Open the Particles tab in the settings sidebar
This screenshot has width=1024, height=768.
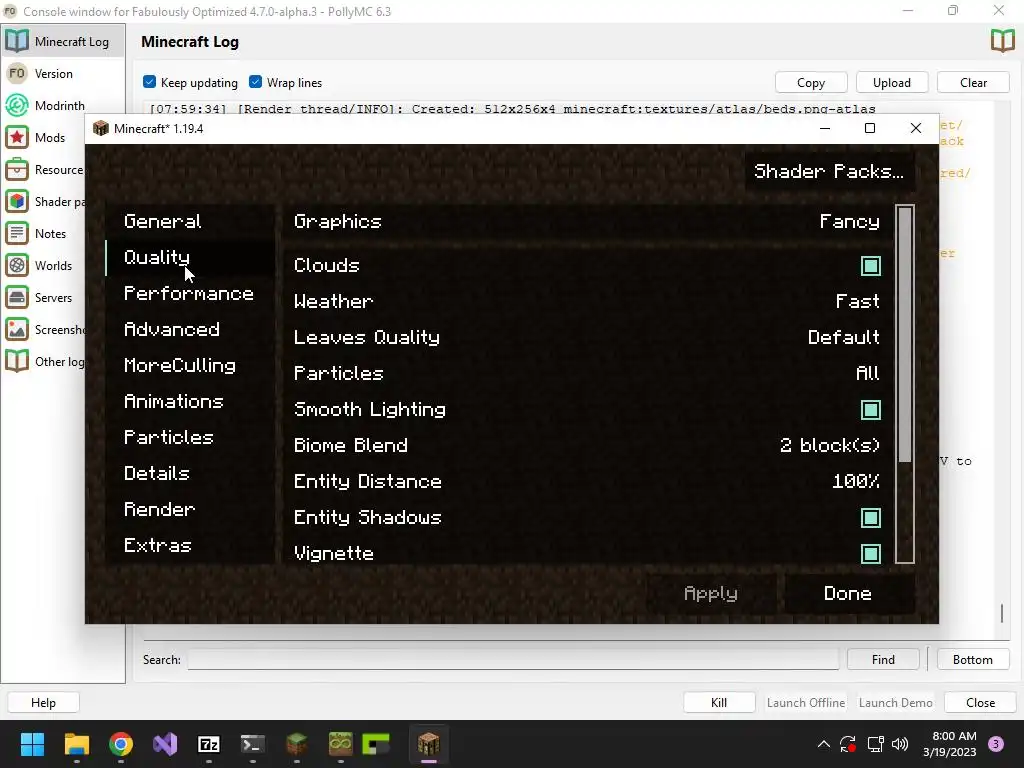click(190, 437)
